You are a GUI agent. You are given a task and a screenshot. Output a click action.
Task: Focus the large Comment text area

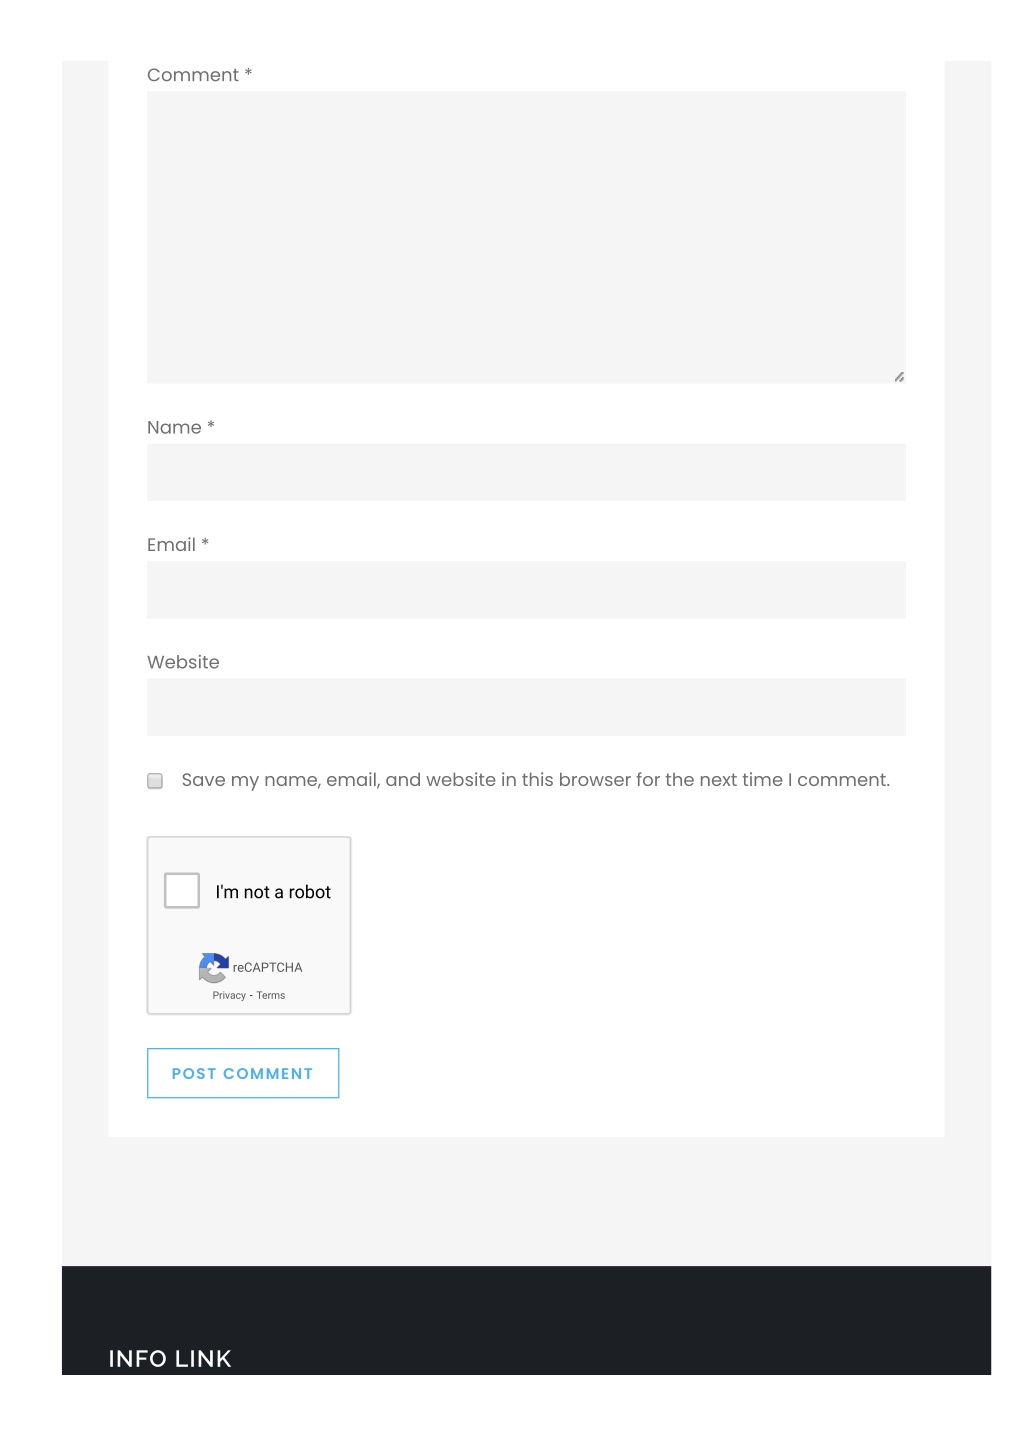(526, 237)
